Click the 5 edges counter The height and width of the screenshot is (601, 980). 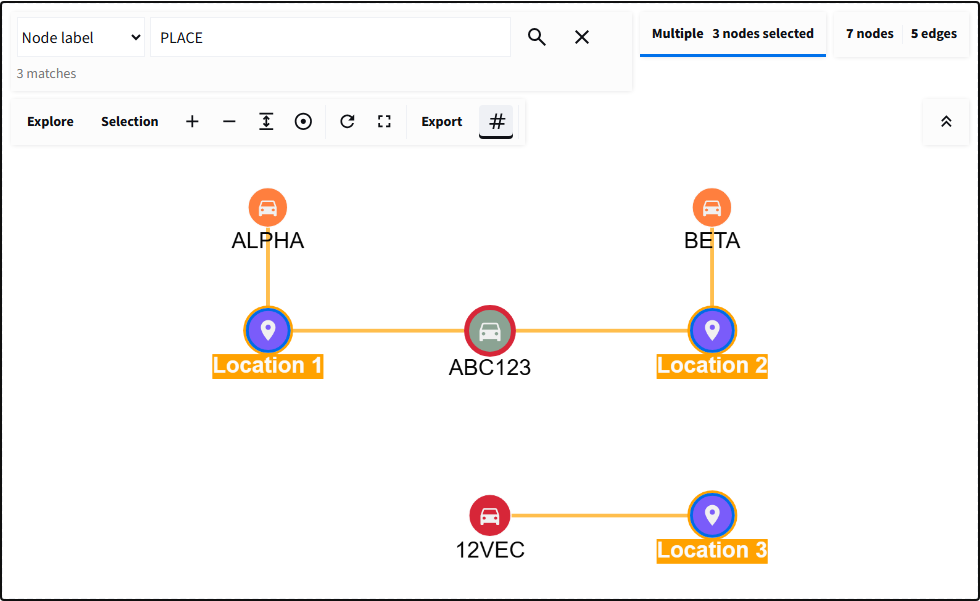pos(934,34)
